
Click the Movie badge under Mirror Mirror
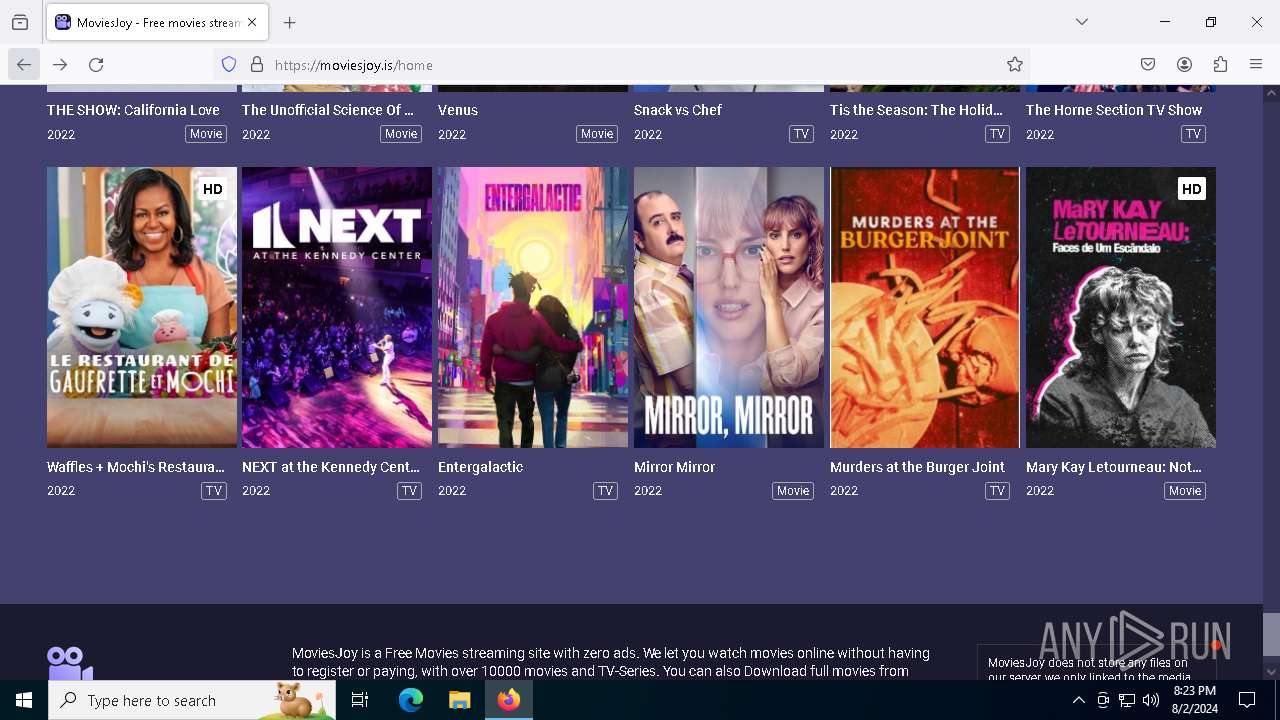(793, 491)
